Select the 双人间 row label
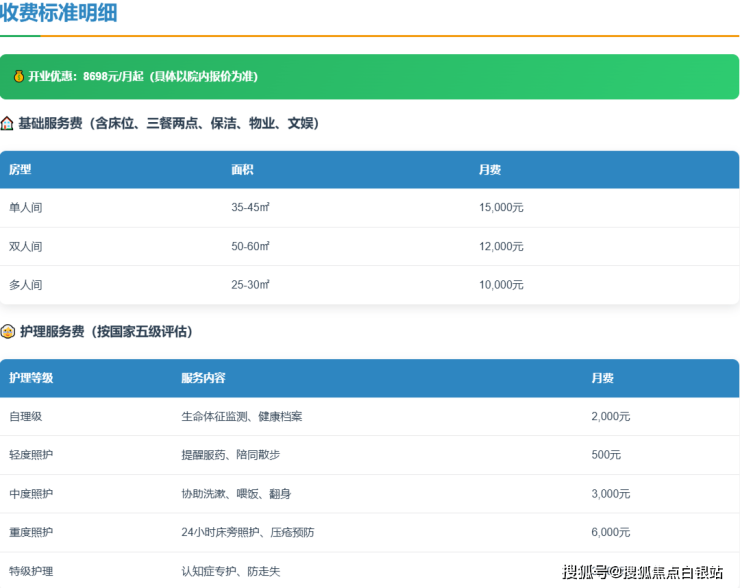This screenshot has width=740, height=588. click(x=26, y=246)
